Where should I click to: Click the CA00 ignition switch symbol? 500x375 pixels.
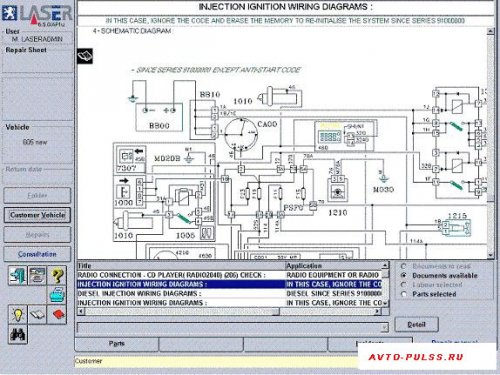(241, 134)
